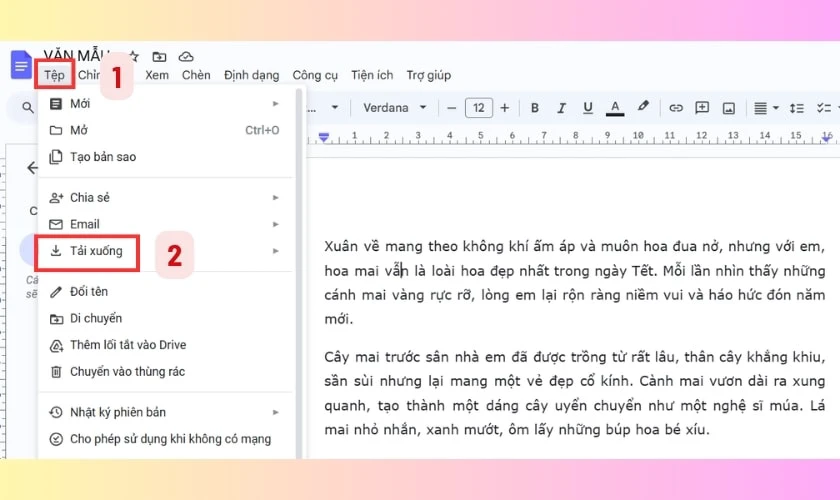Viewport: 840px width, 500px height.
Task: Open the highlight color pen tool
Action: (643, 107)
